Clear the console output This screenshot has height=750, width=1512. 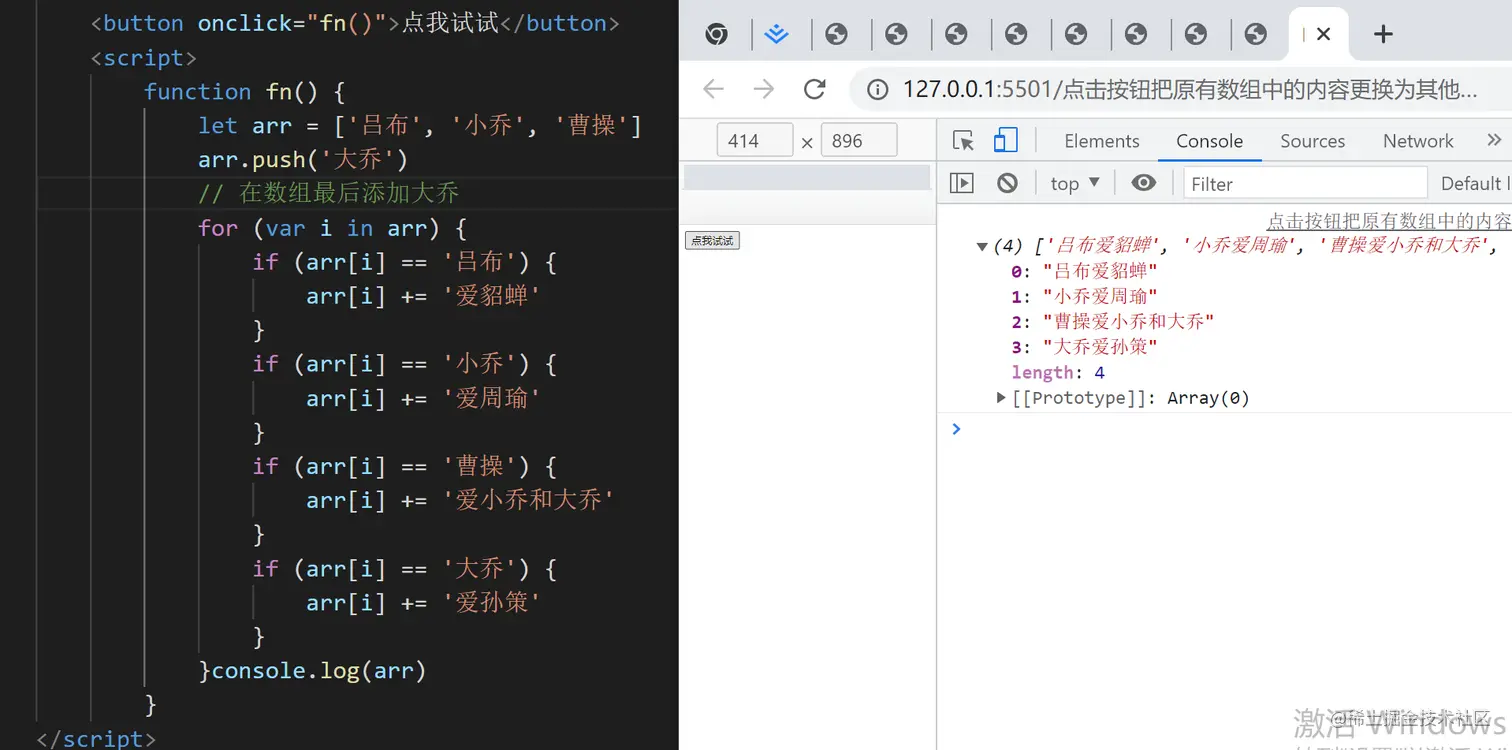1007,183
